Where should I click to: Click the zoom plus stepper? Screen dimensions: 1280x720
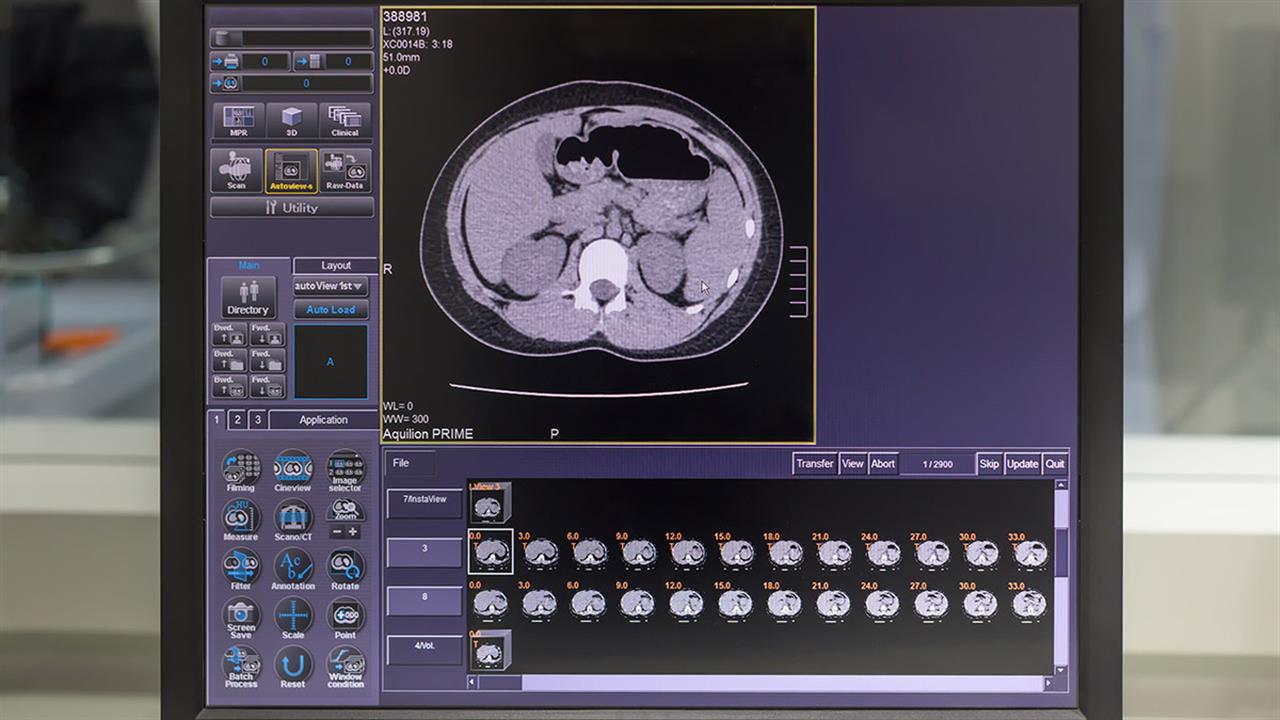click(353, 532)
